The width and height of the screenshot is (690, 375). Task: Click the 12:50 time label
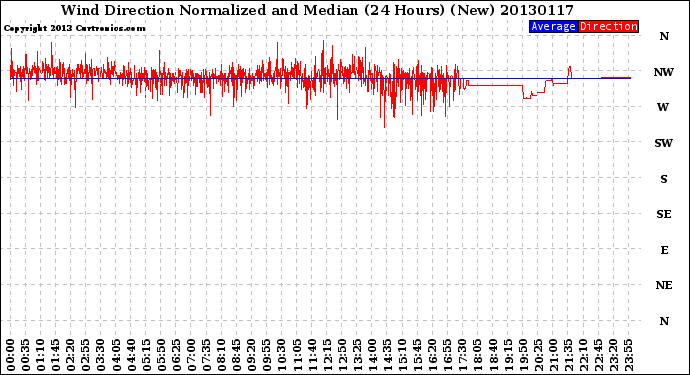pyautogui.click(x=342, y=355)
